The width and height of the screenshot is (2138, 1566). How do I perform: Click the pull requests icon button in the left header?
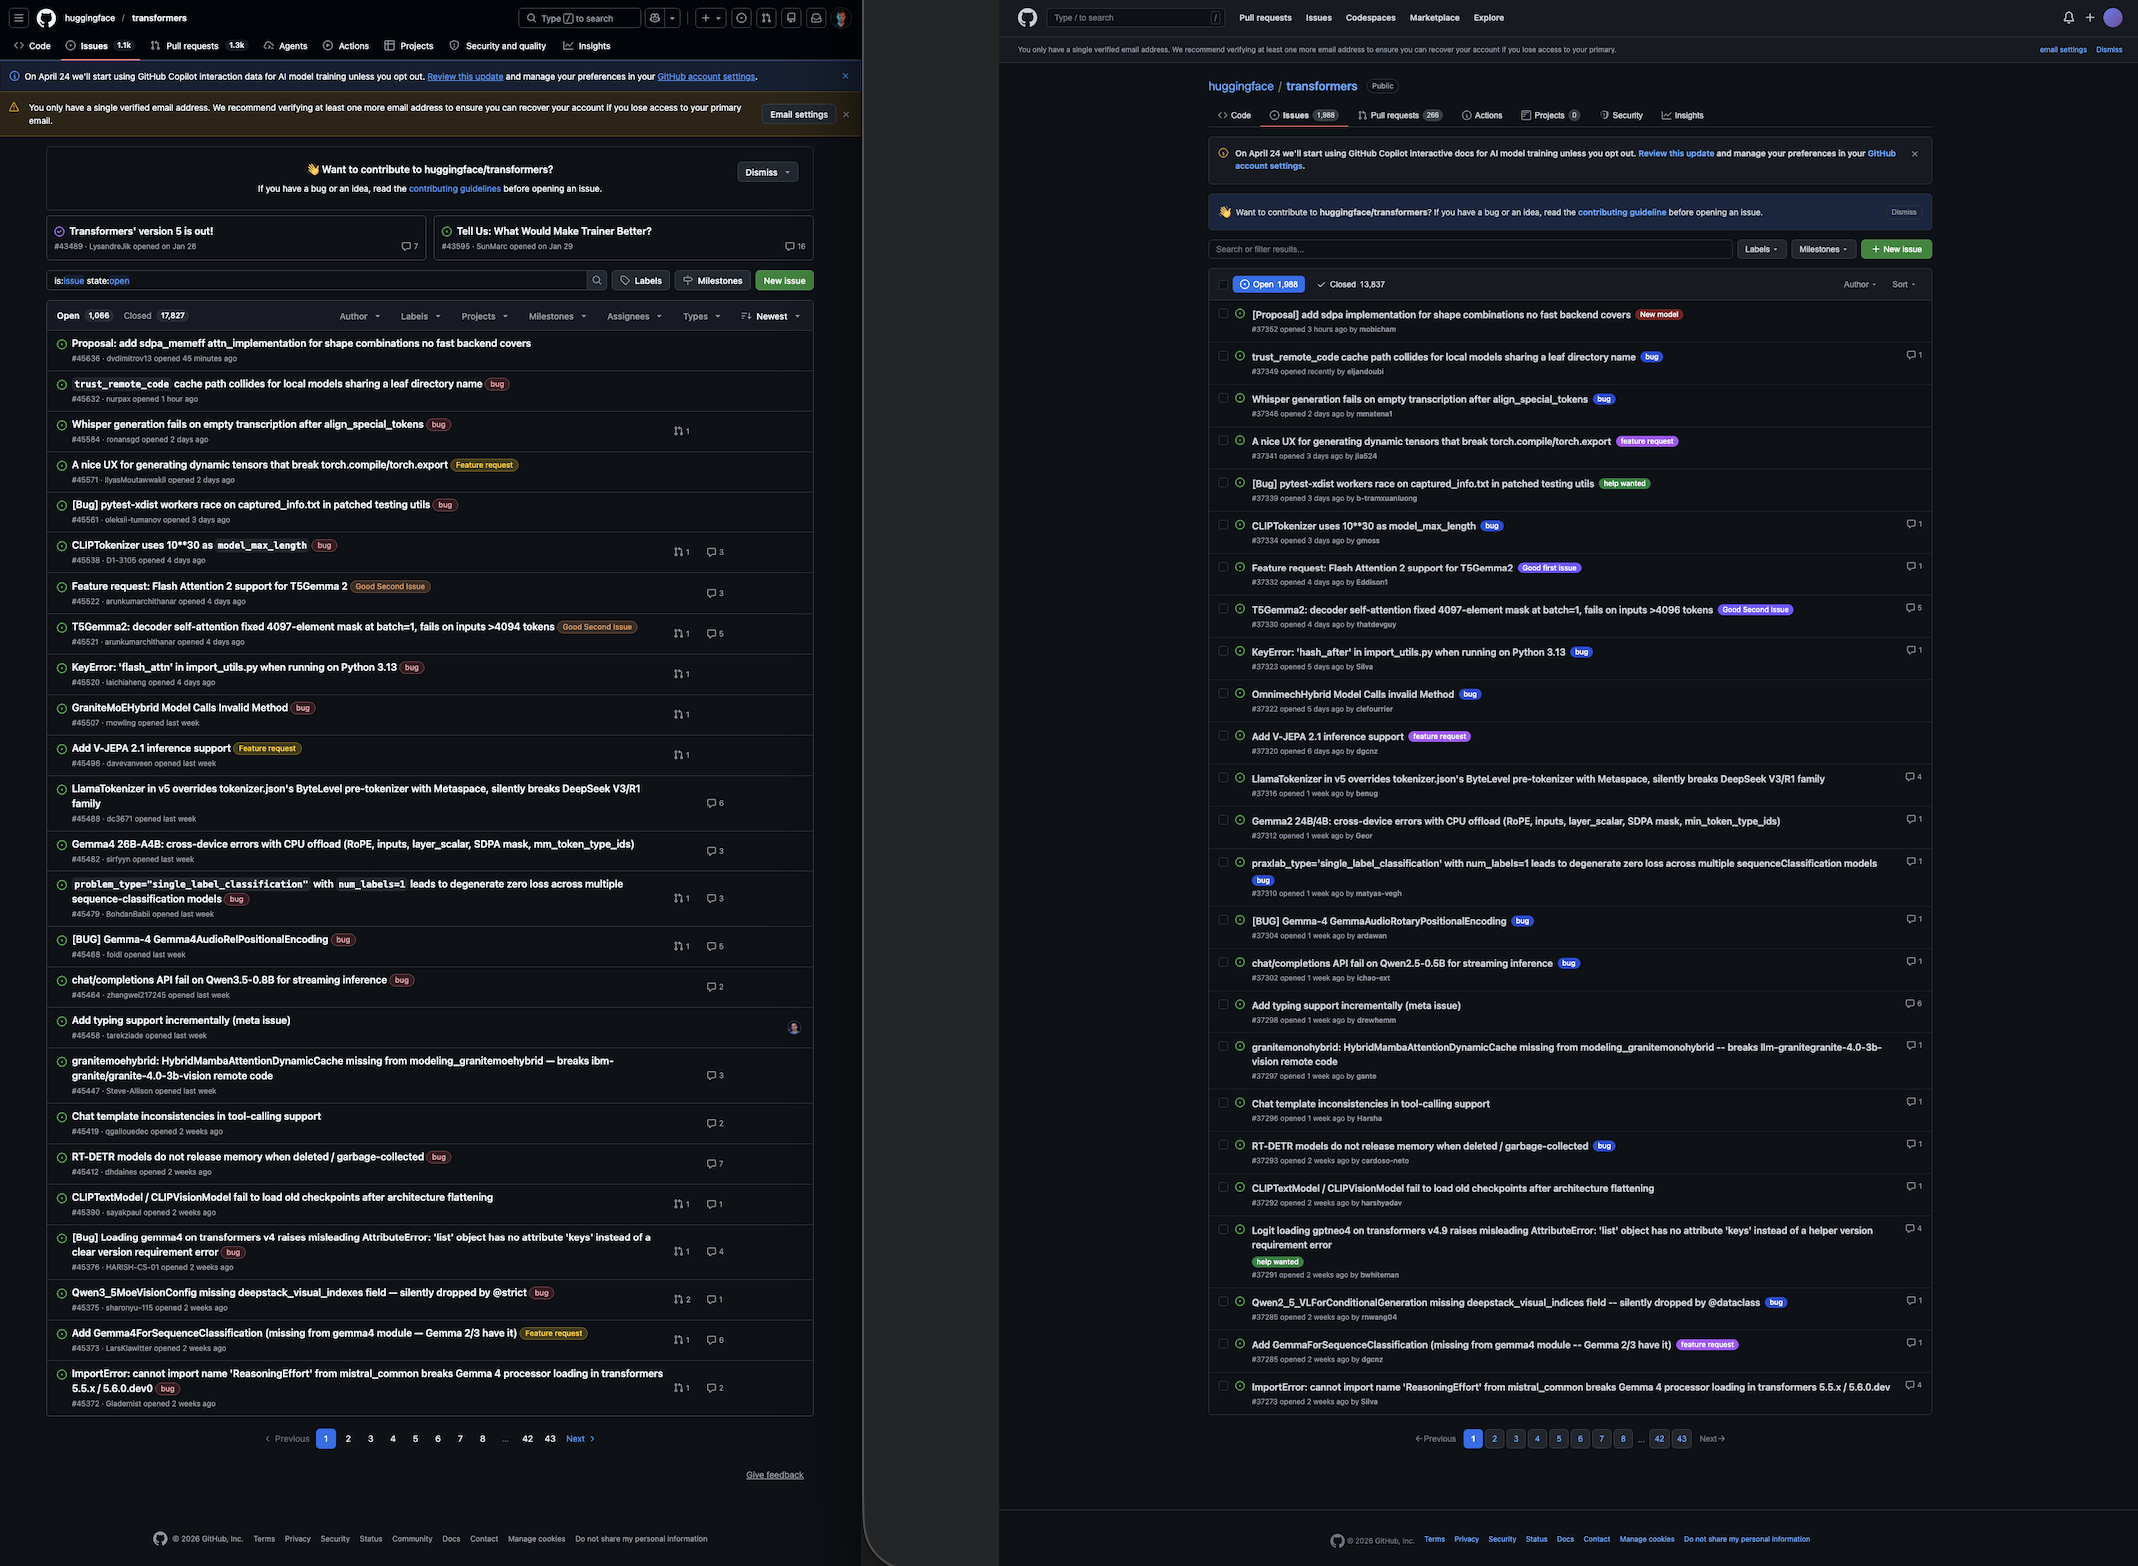click(x=766, y=18)
